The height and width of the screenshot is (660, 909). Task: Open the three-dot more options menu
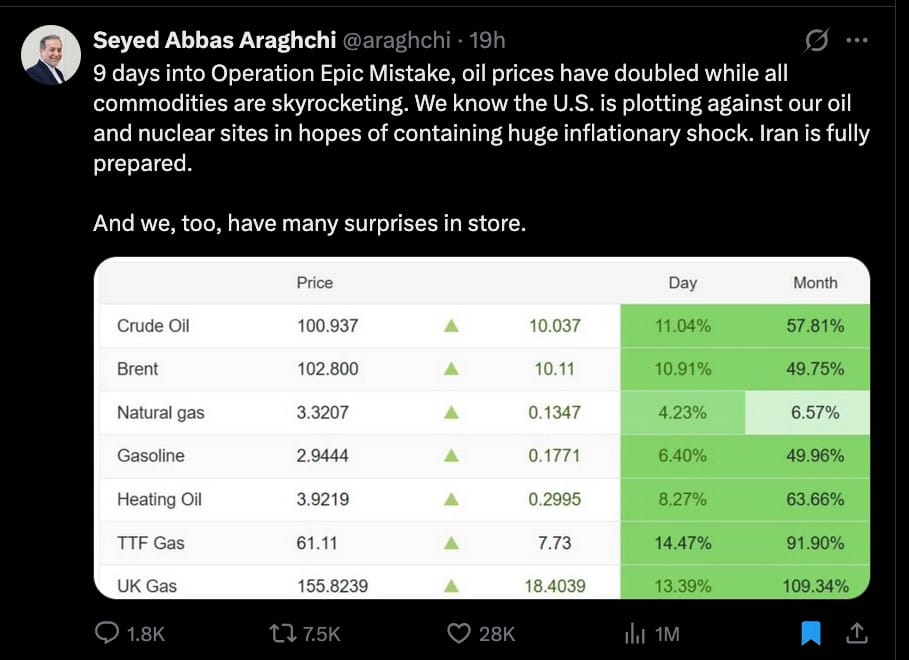tap(857, 41)
